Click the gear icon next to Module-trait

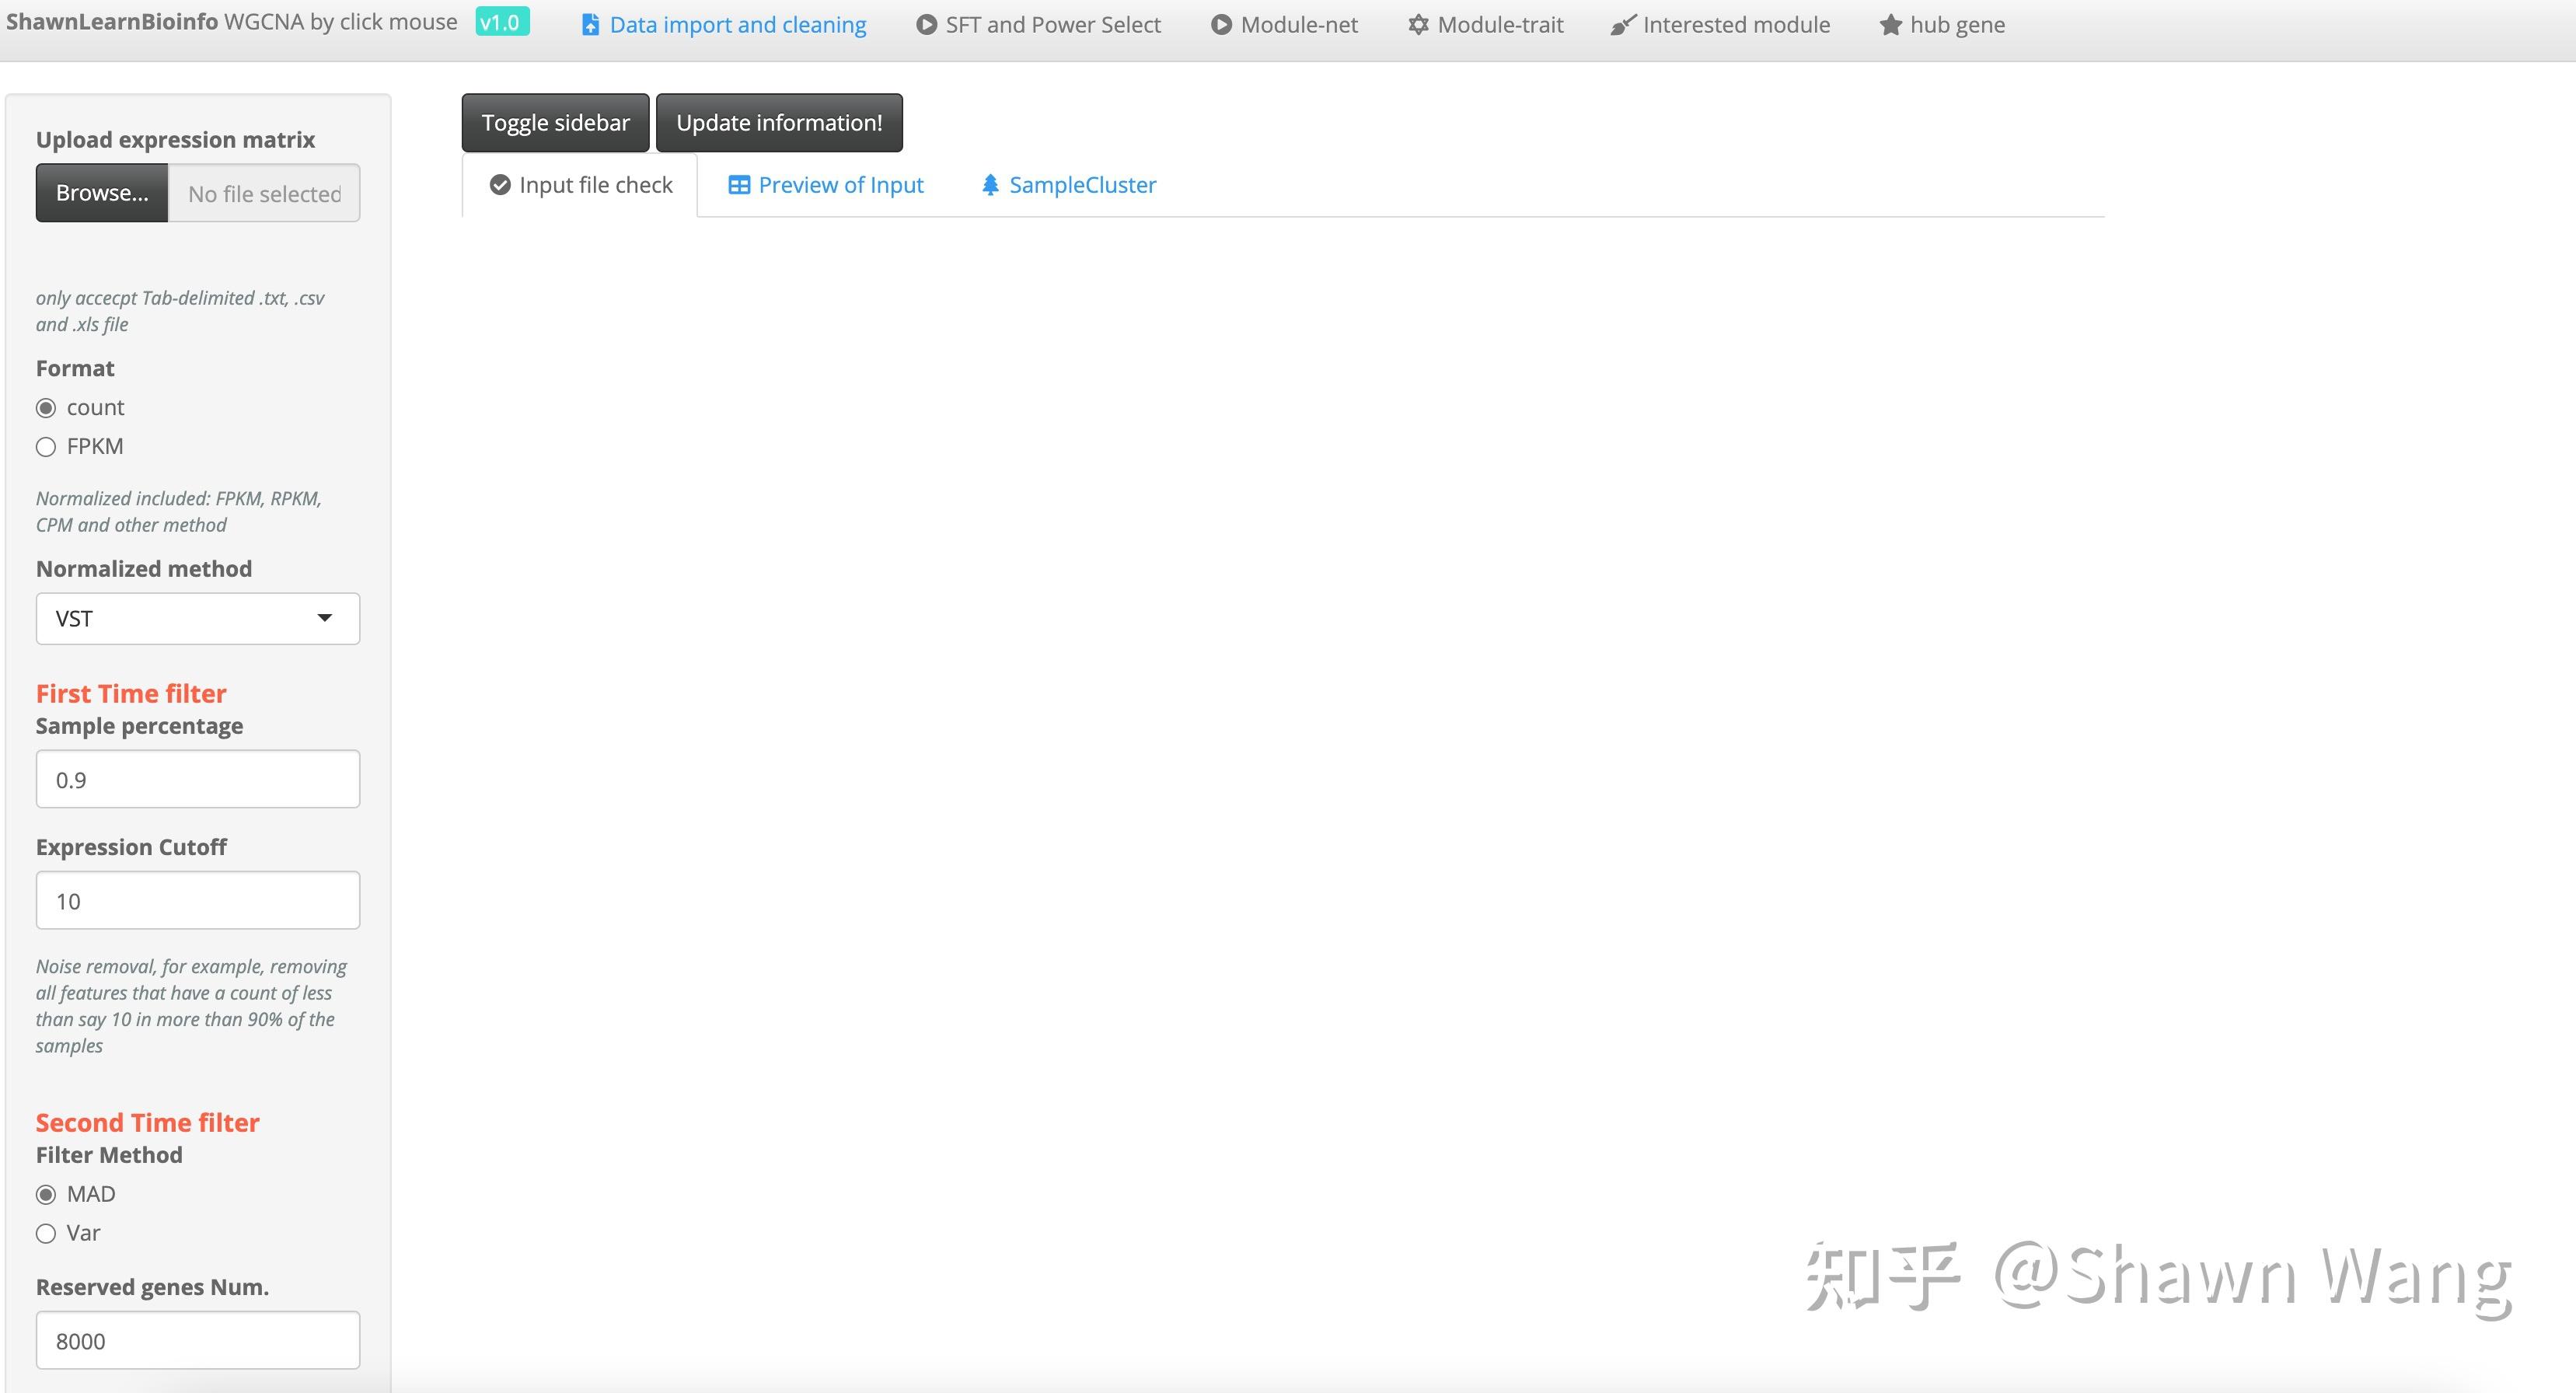coord(1418,25)
